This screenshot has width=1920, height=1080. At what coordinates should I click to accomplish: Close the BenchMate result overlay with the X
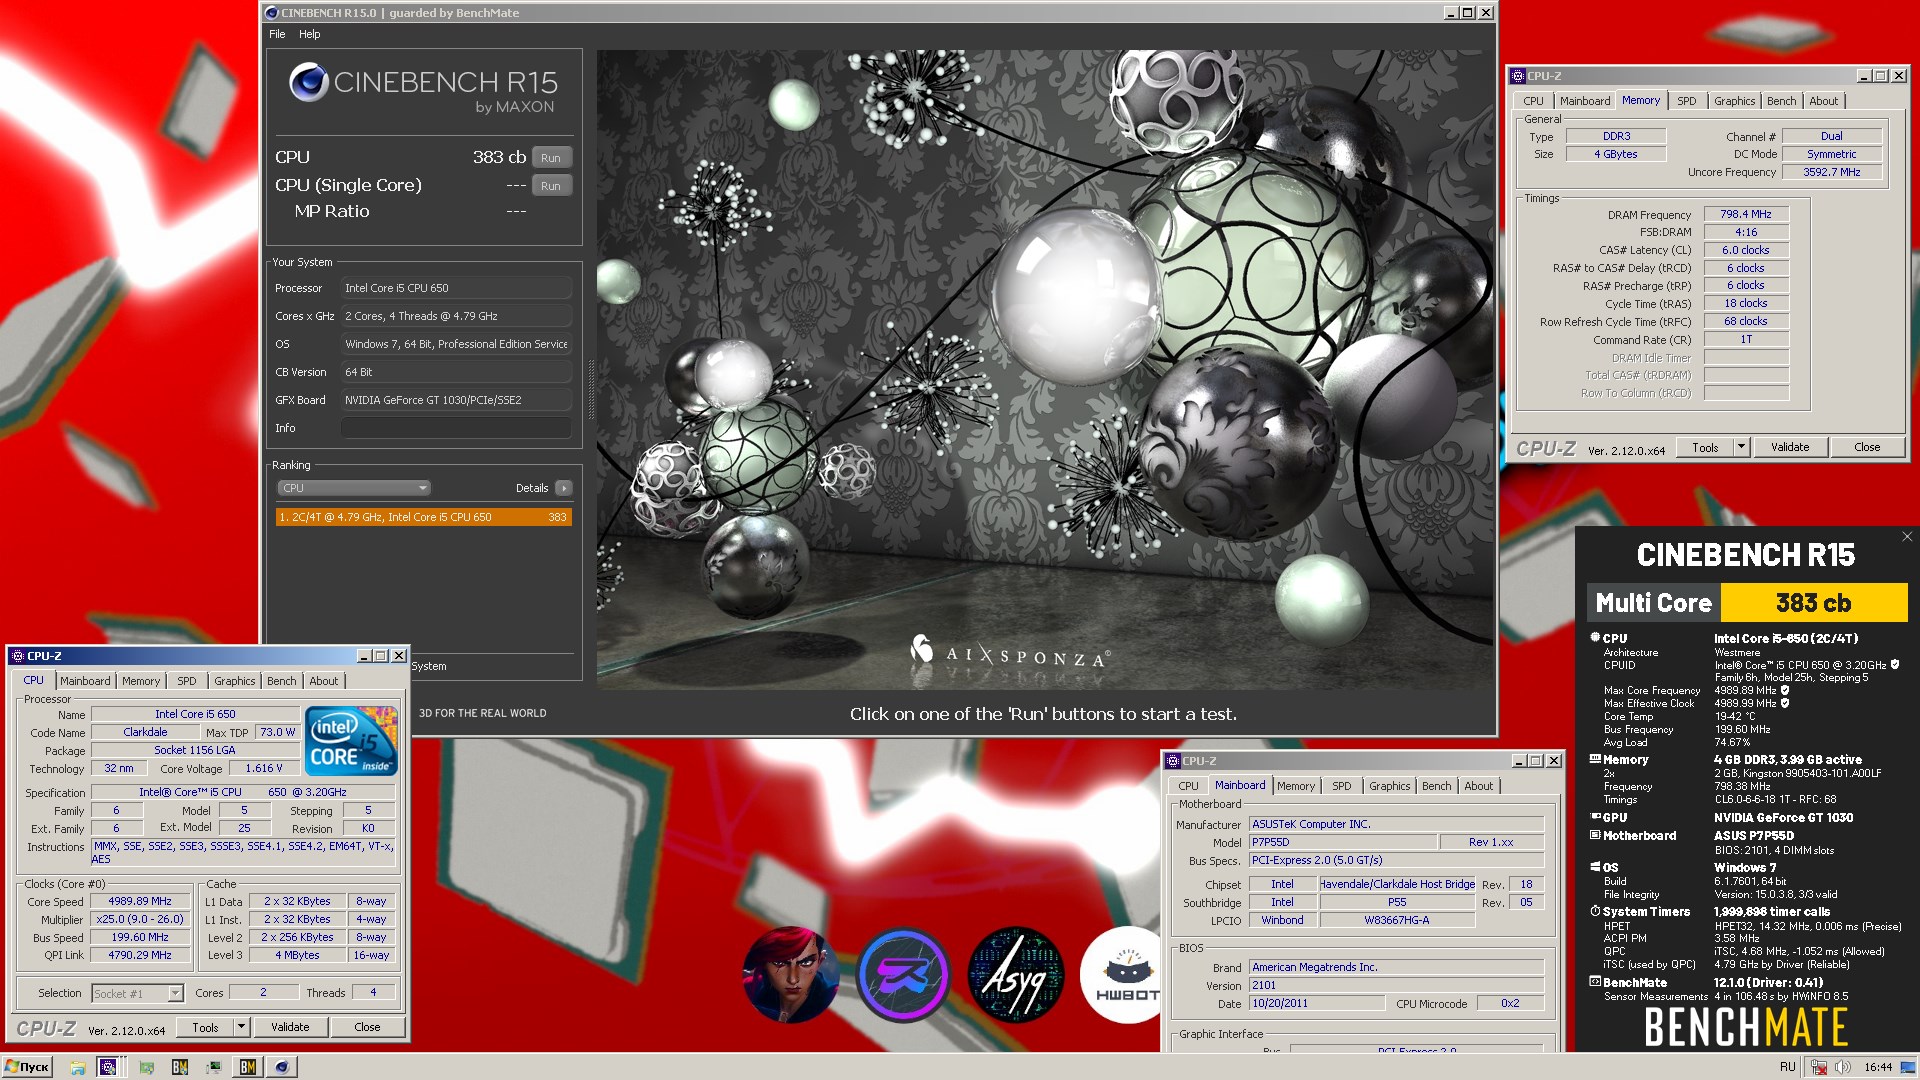pyautogui.click(x=1907, y=537)
